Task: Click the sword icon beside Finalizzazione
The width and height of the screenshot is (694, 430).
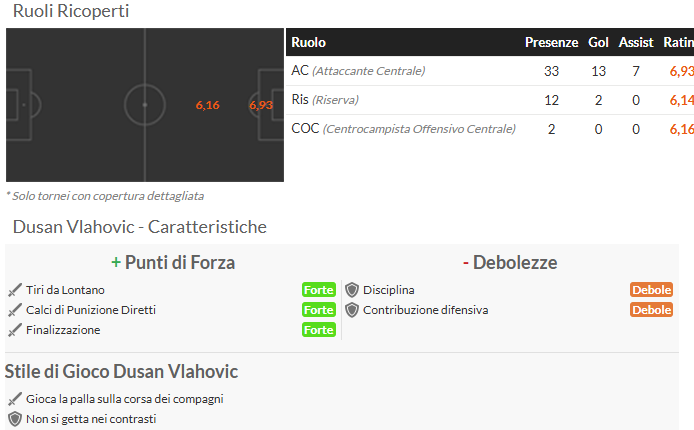Action: 15,330
